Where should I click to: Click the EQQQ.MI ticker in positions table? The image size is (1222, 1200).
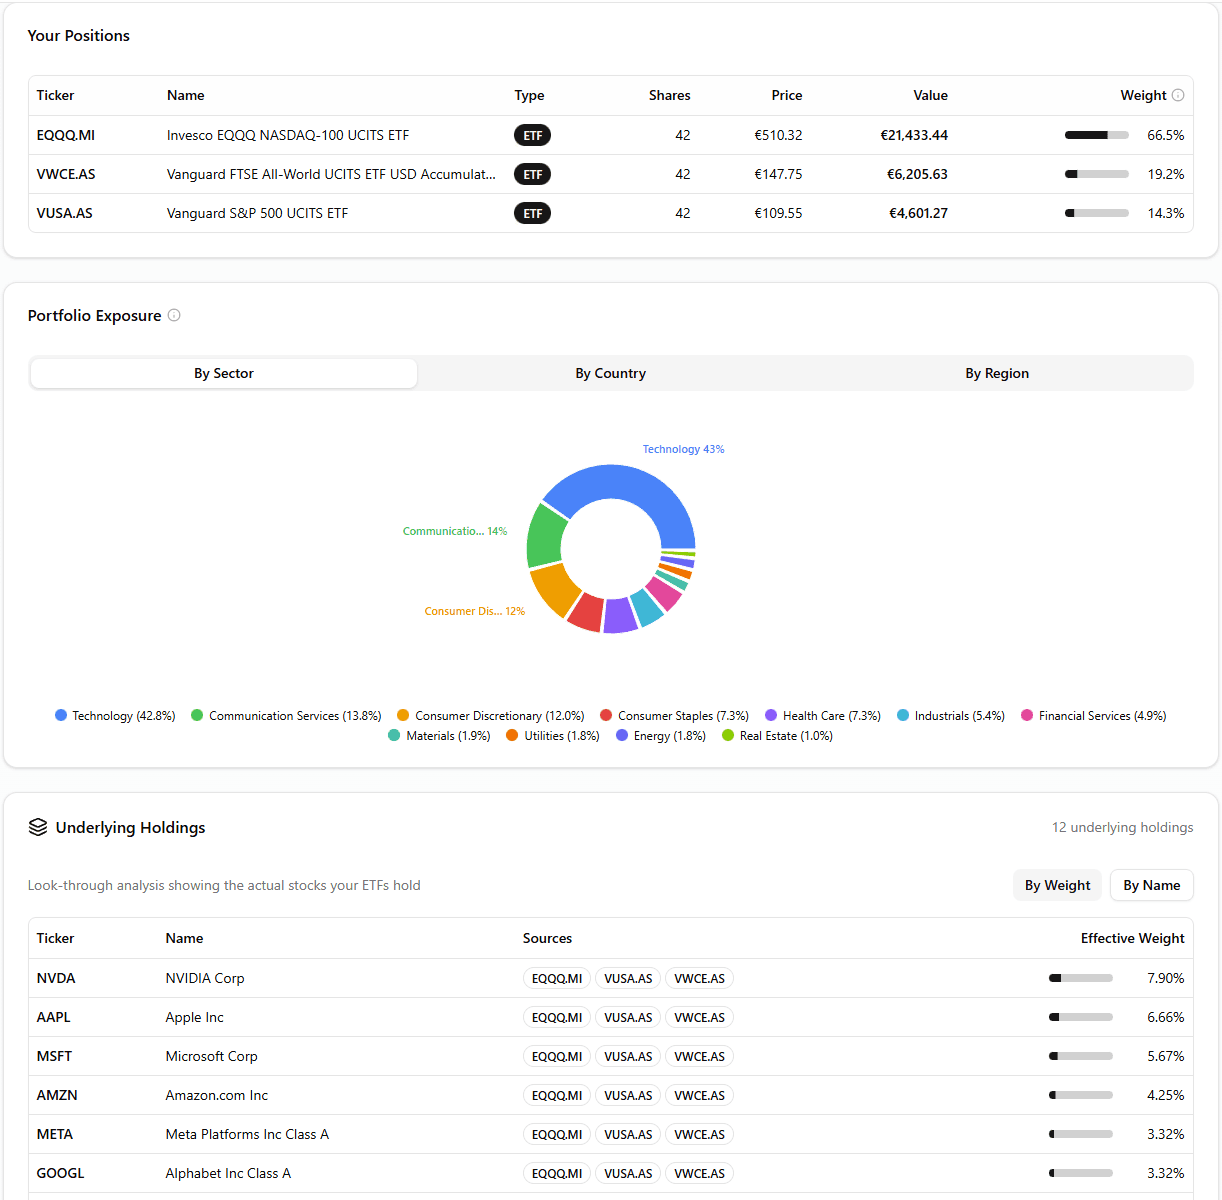(66, 135)
